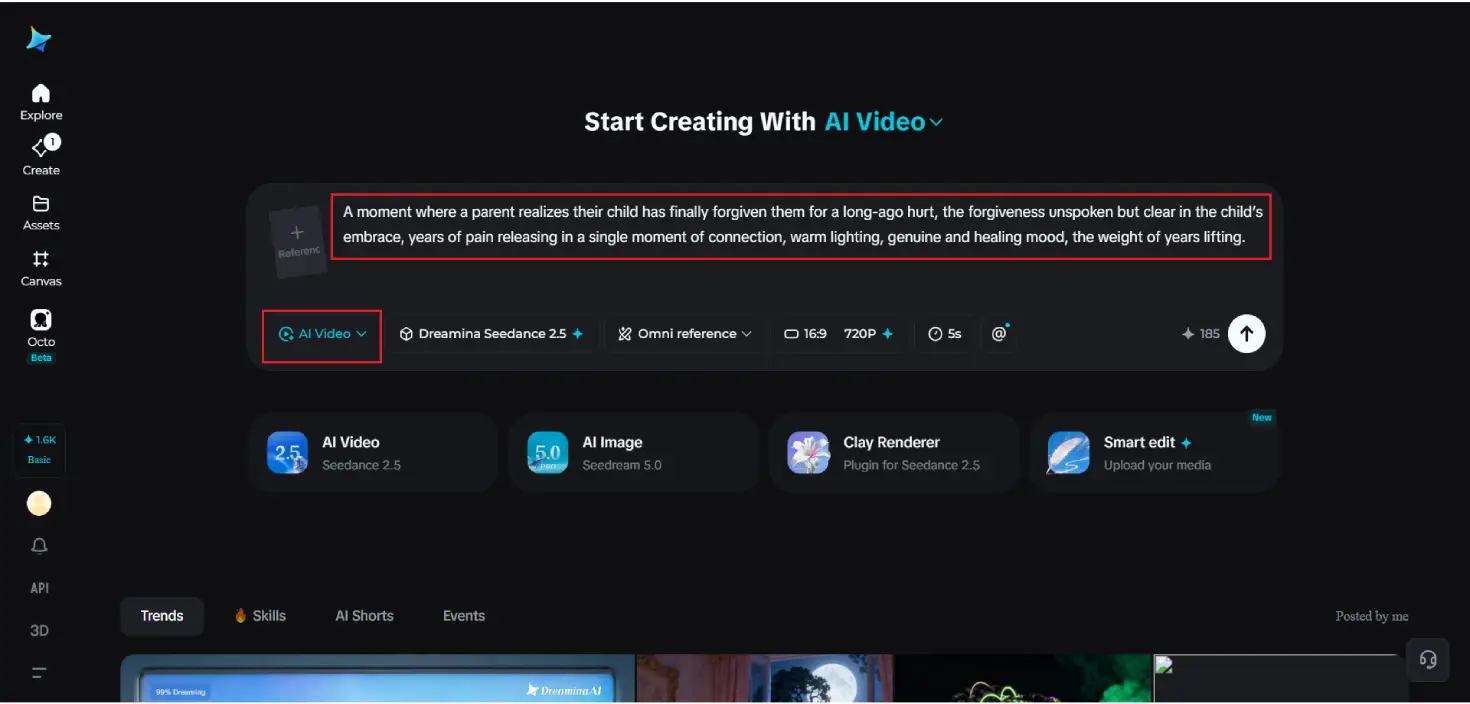Image resolution: width=1470 pixels, height=704 pixels.
Task: Open the 99% Dreaming trend thumbnail
Action: (x=377, y=679)
